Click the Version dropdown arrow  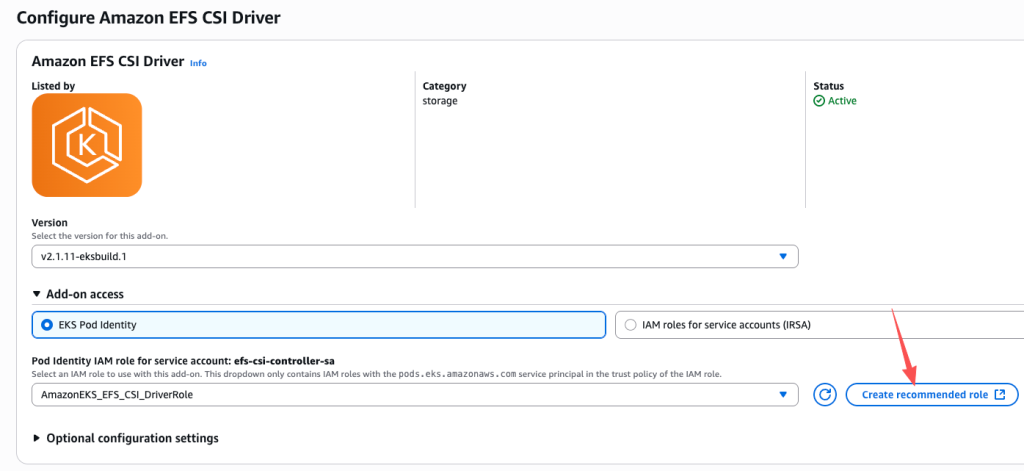783,257
